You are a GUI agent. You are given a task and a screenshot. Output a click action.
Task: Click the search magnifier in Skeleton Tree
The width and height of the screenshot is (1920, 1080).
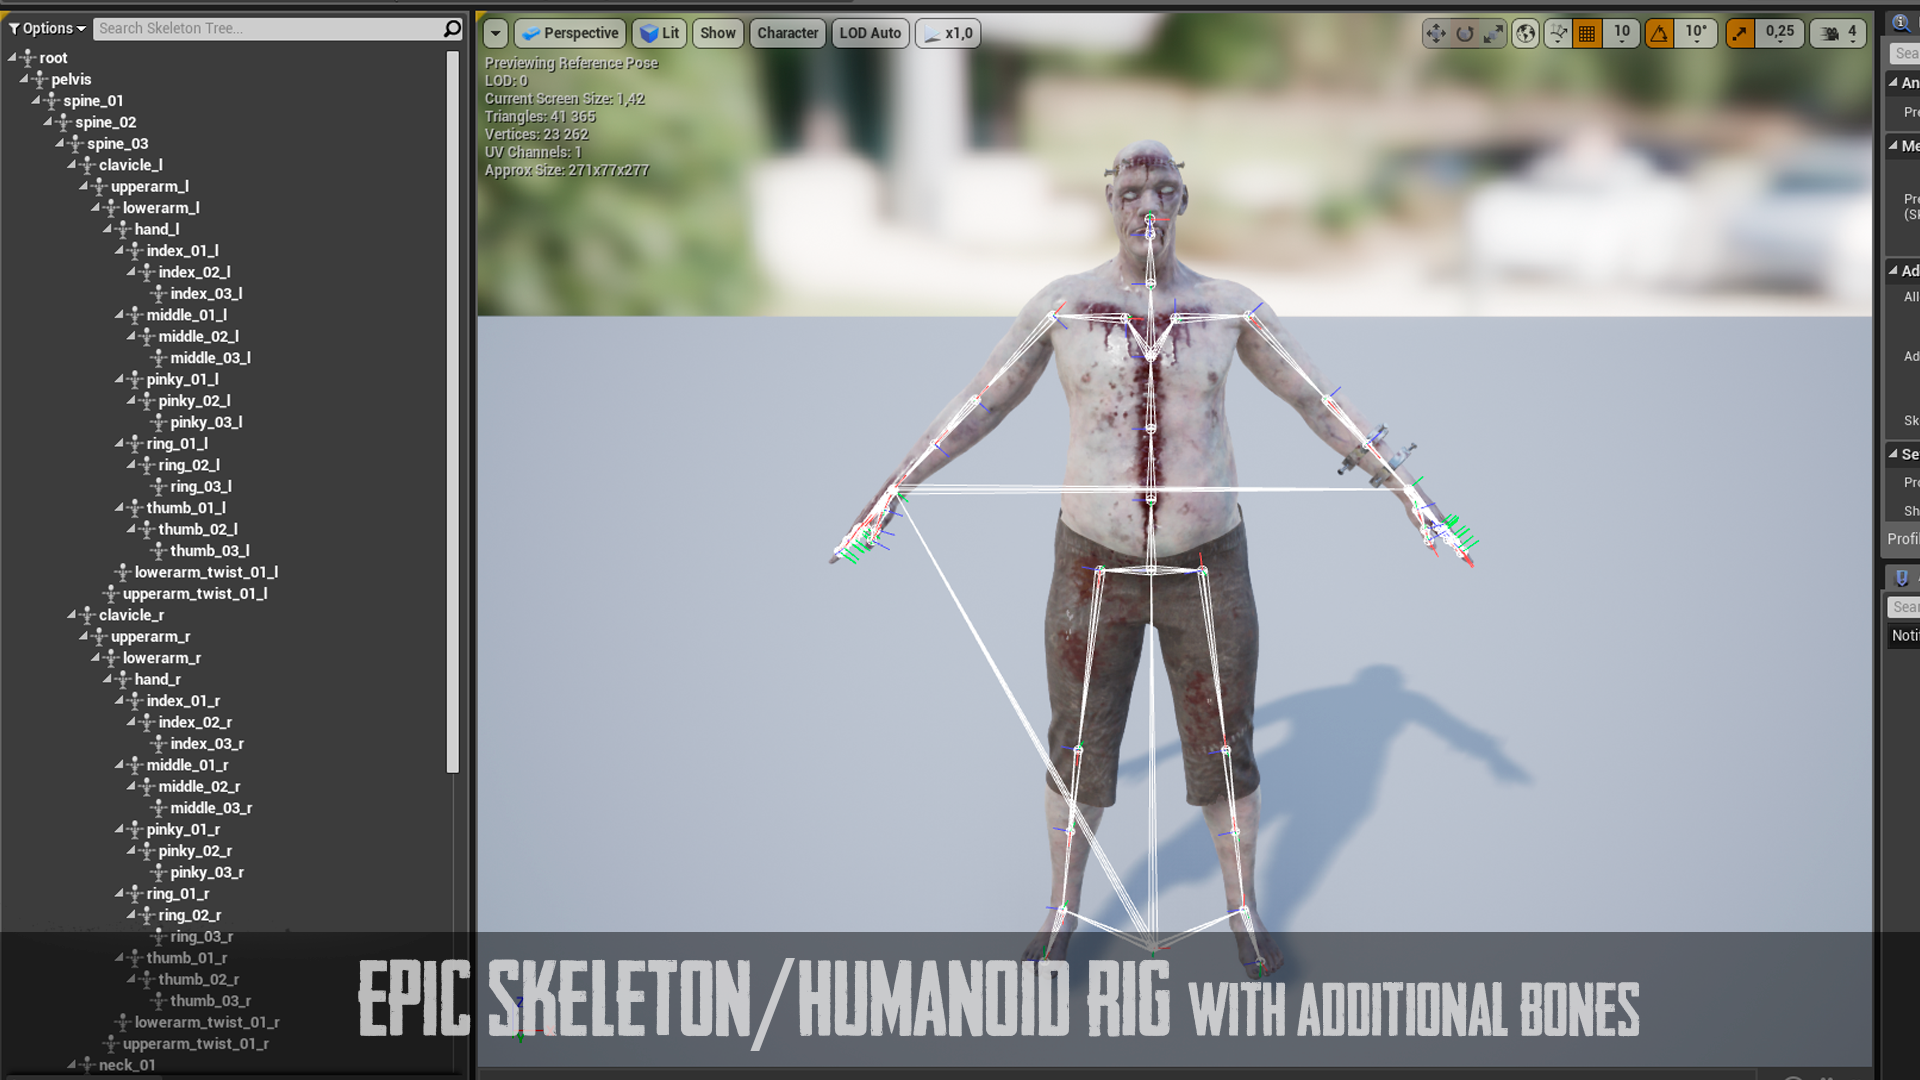[x=452, y=28]
